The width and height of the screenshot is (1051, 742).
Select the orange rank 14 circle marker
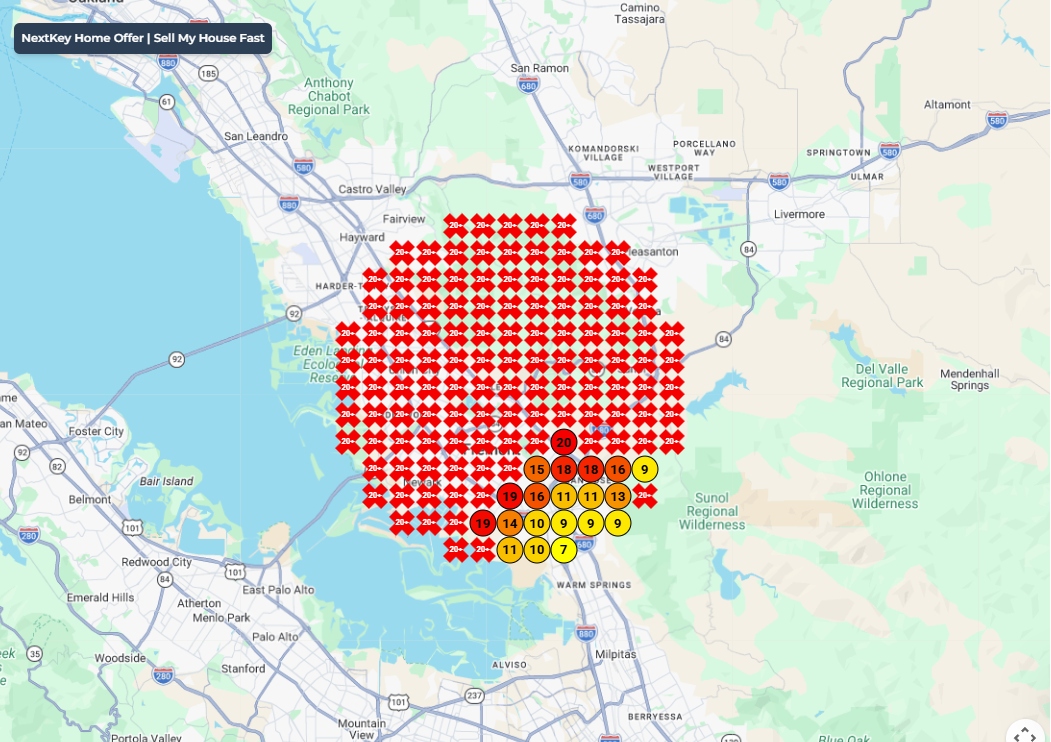tap(510, 523)
